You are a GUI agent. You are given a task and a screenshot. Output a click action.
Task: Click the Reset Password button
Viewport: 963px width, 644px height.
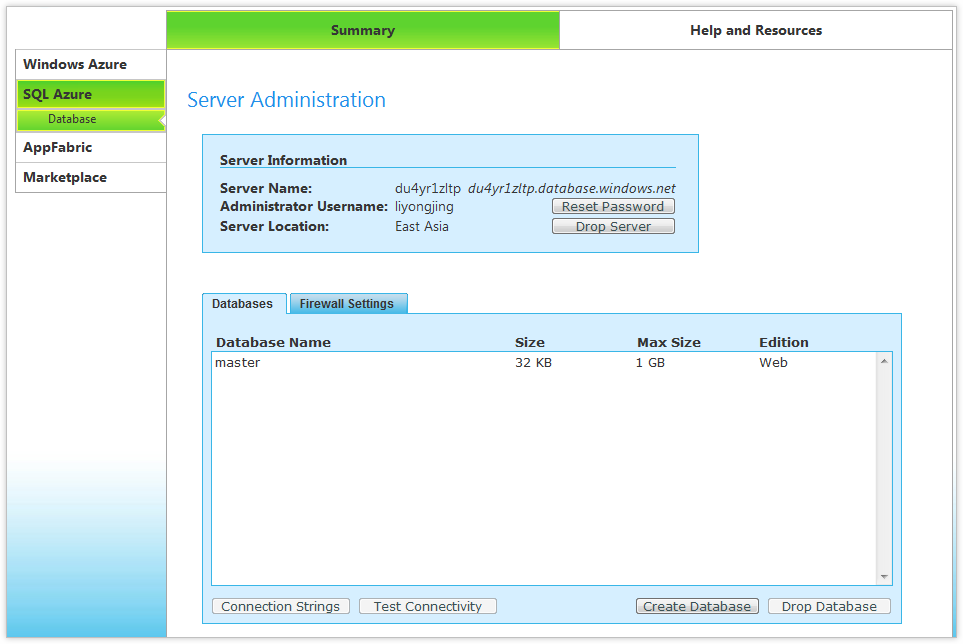pos(613,206)
